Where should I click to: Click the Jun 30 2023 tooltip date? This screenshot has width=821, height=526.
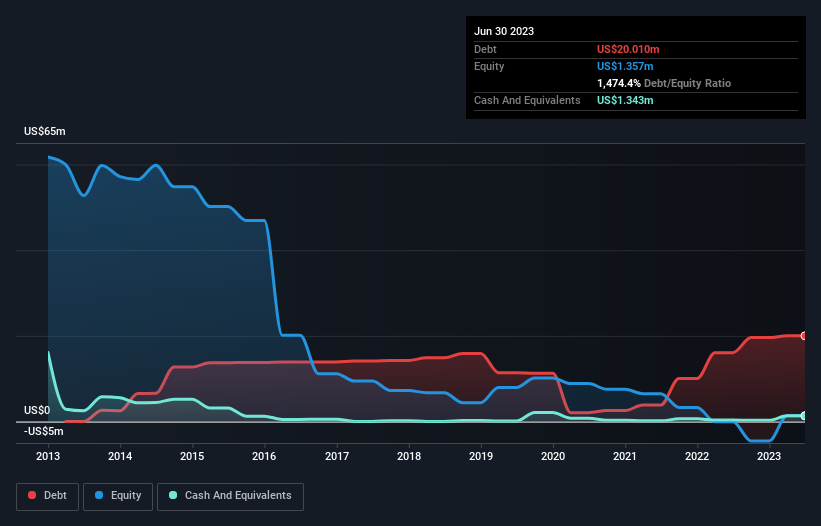coord(504,31)
